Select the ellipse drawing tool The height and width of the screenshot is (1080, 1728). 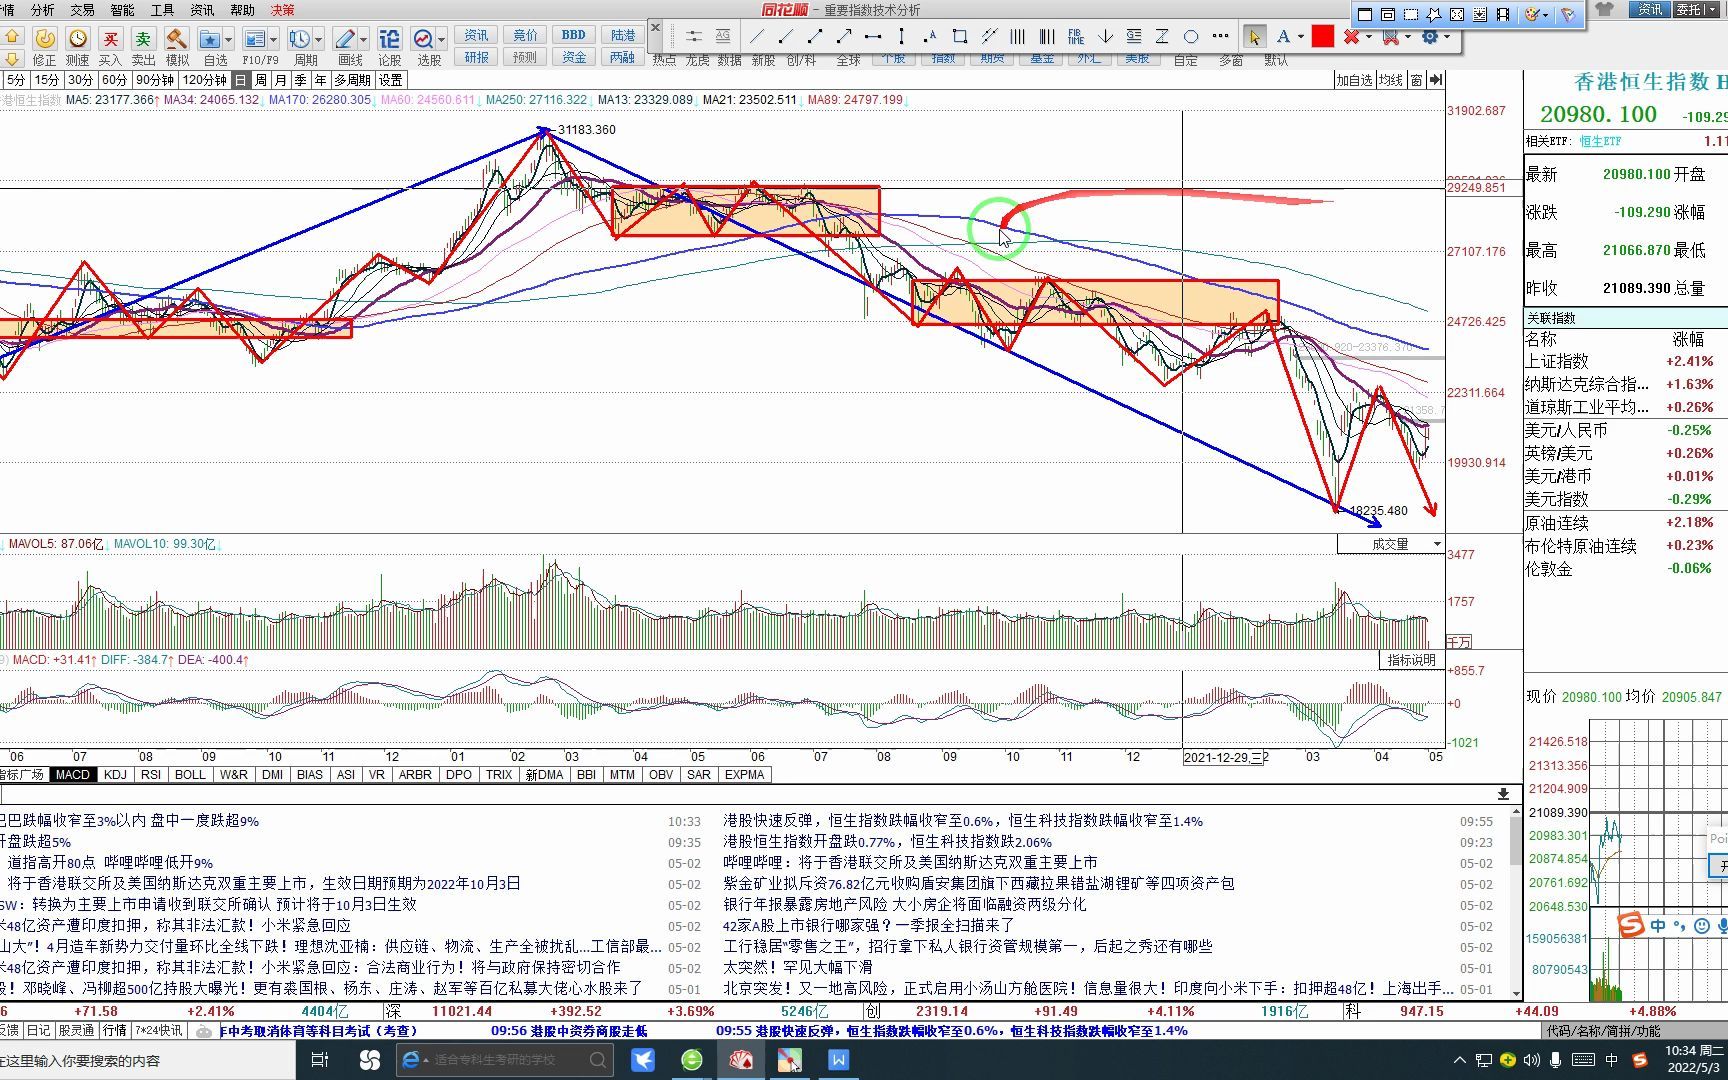1191,37
